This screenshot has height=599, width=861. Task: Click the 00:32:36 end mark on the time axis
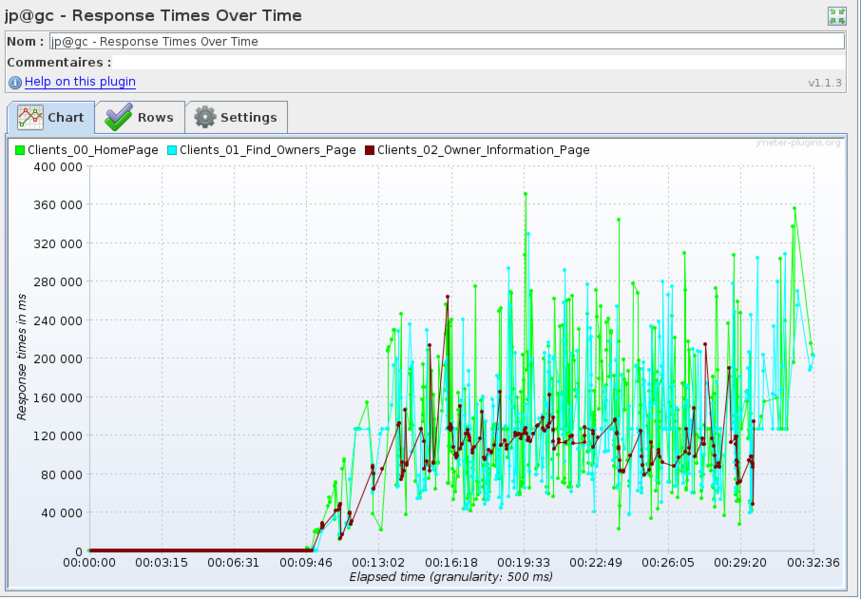click(x=814, y=563)
